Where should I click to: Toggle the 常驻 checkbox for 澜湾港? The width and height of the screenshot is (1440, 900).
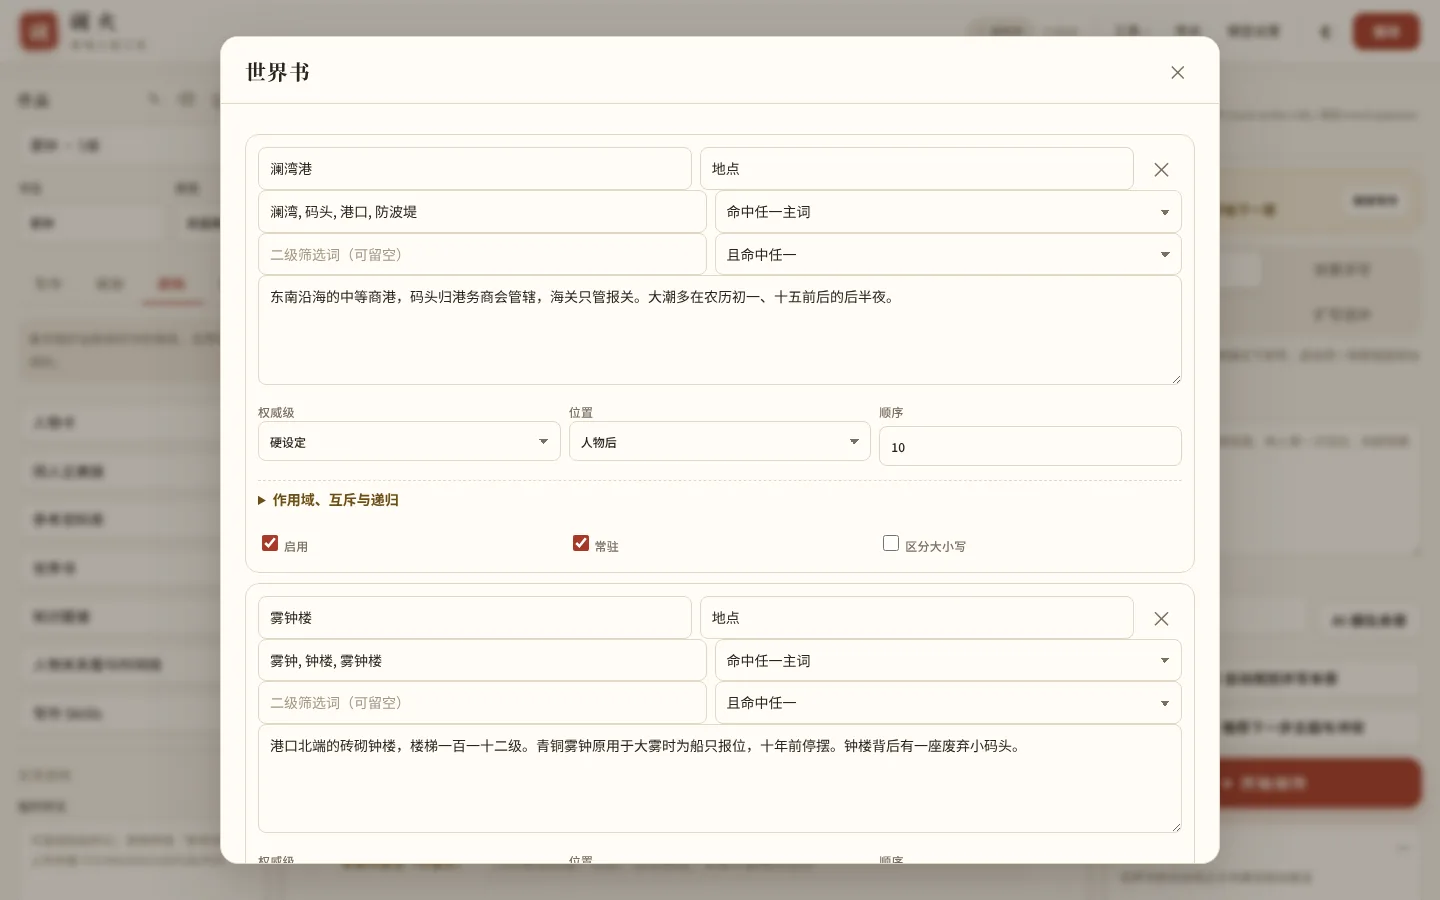pos(581,543)
